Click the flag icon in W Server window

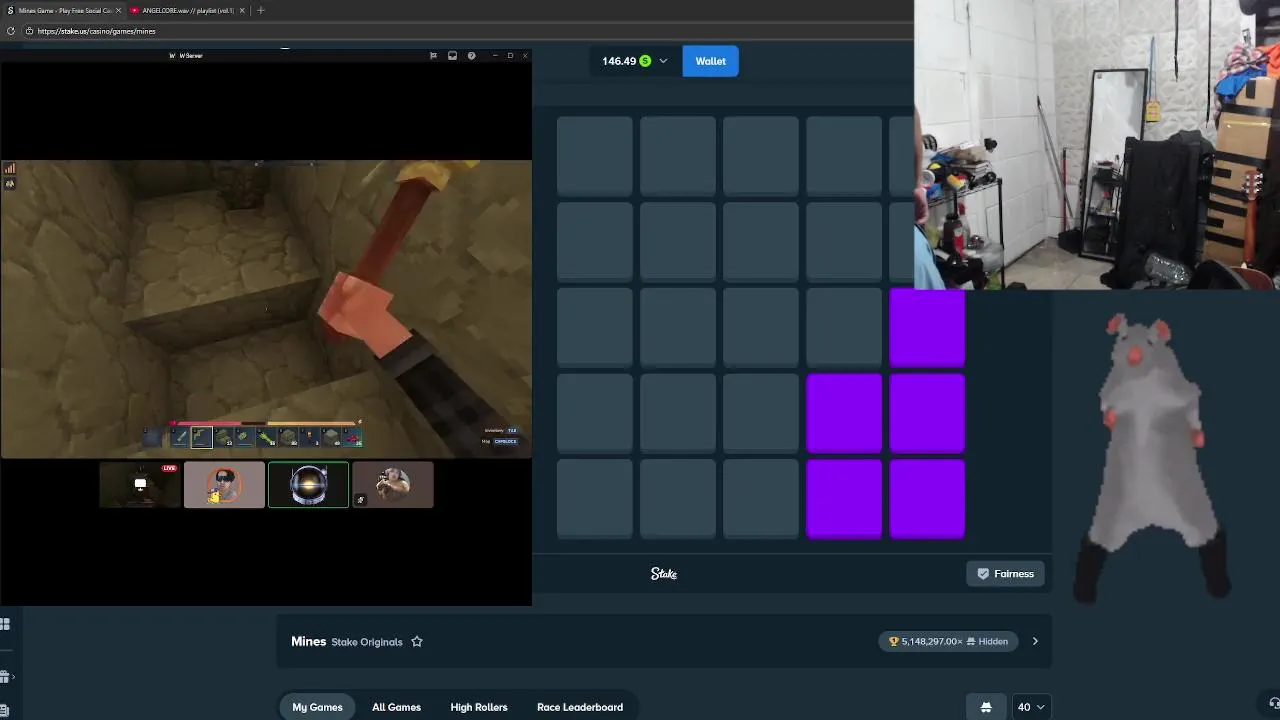click(433, 56)
